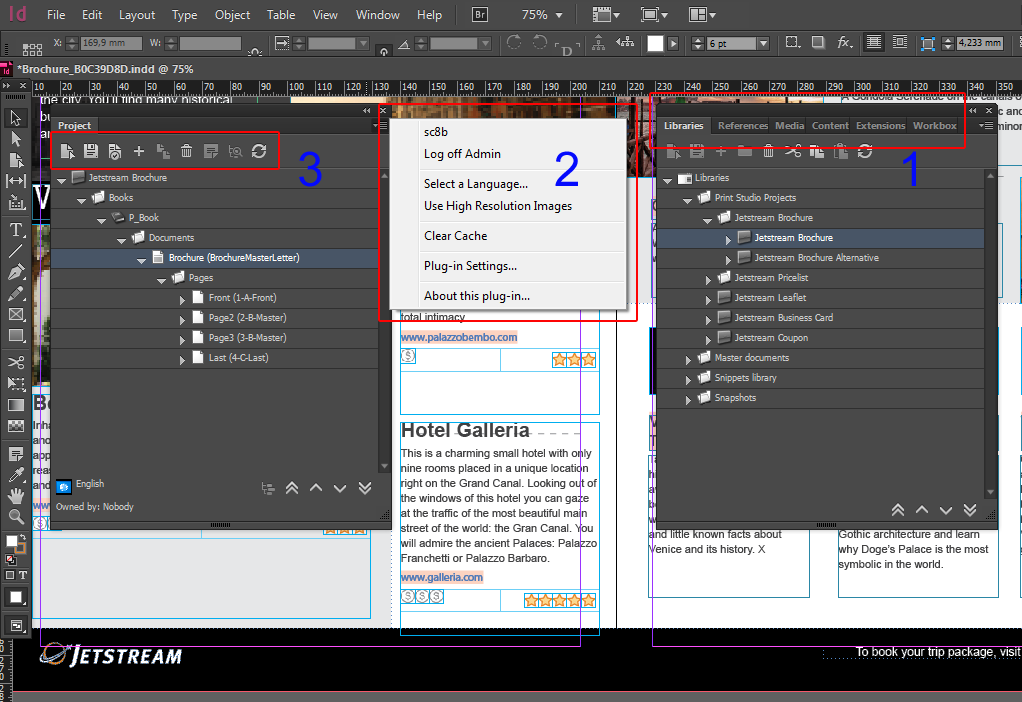
Task: Choose Plug-in Settings... menu entry
Action: pyautogui.click(x=470, y=266)
